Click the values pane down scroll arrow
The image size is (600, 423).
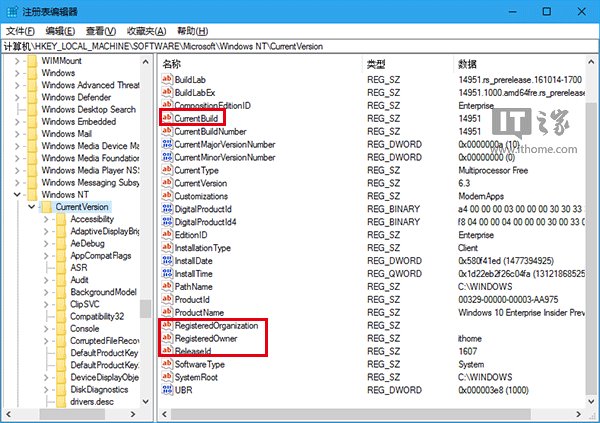pyautogui.click(x=591, y=402)
